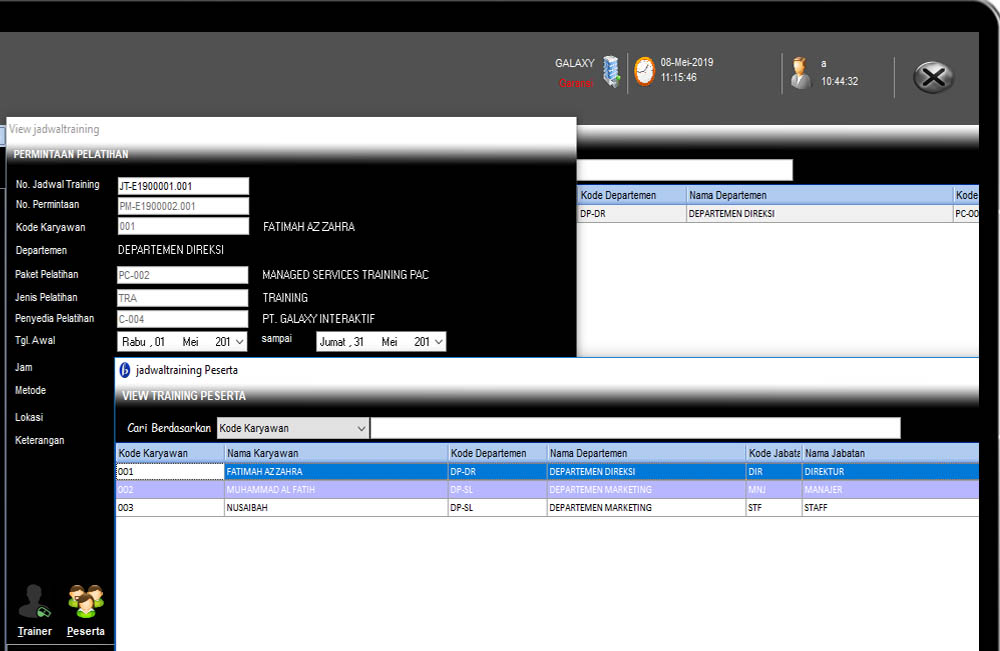Close the application with the X button

933,77
